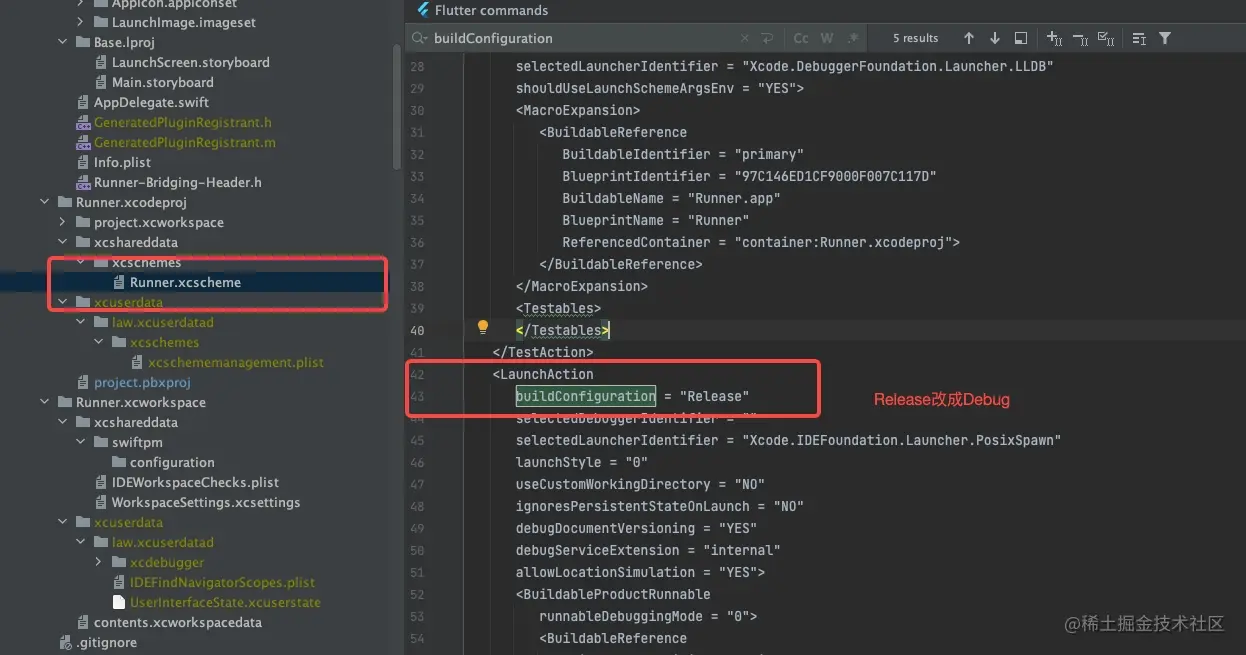1246x655 pixels.
Task: Open search history via magnifier icon
Action: [x=419, y=38]
